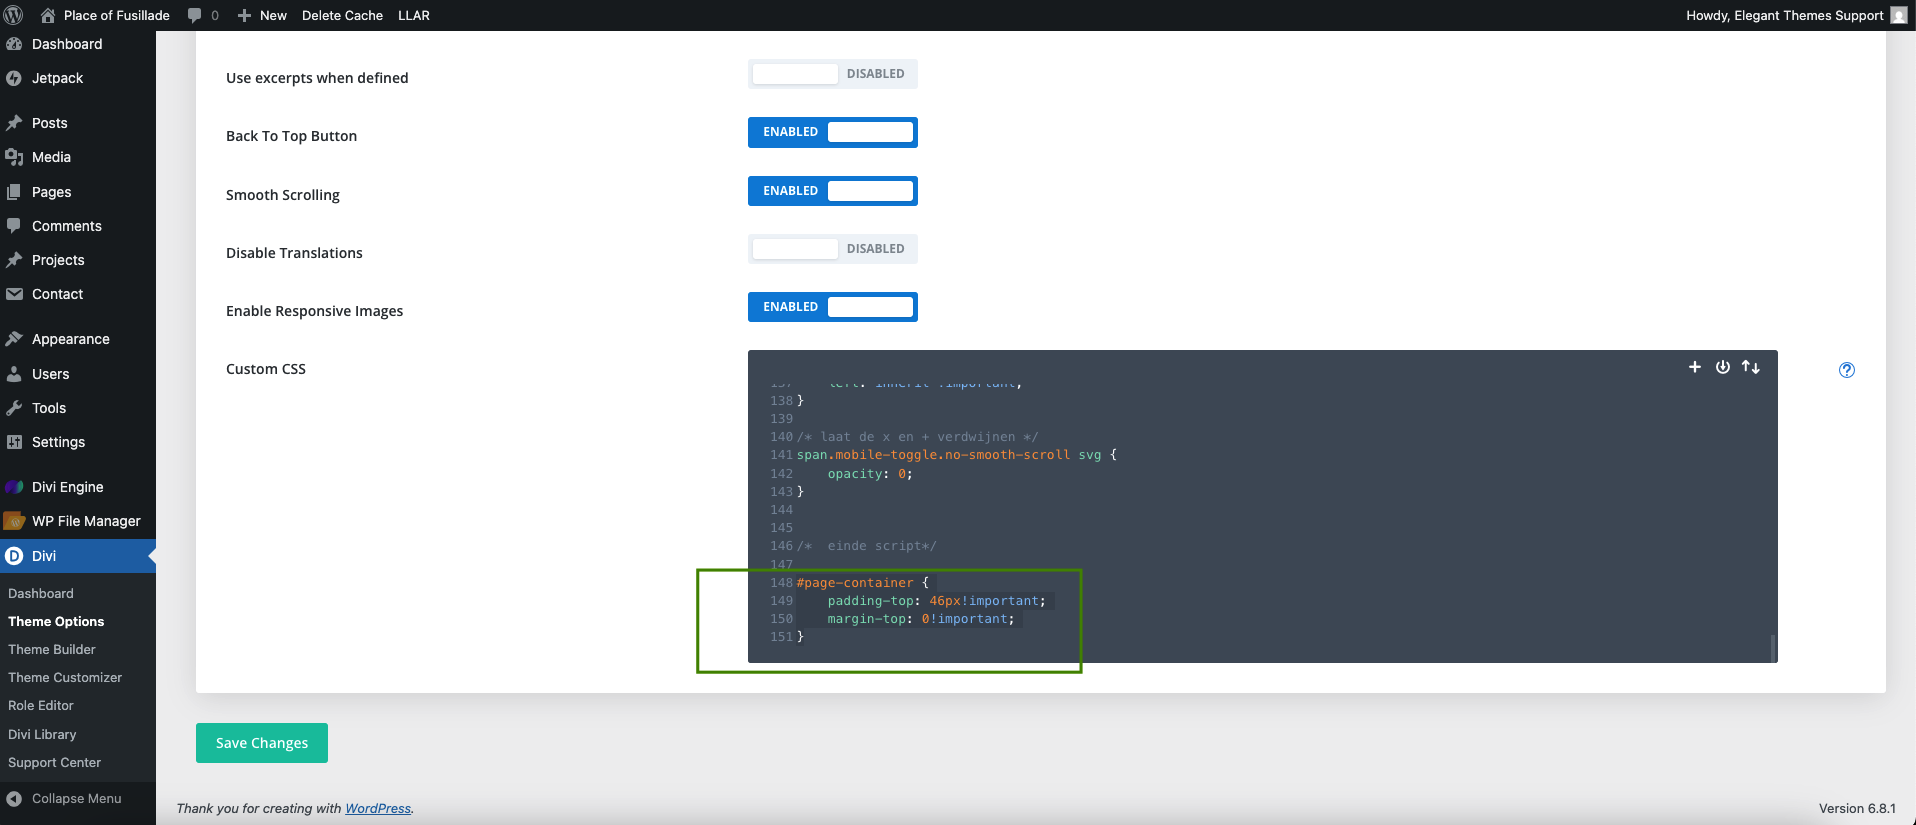1916x825 pixels.
Task: Turn off Smooth Scrolling toggle
Action: point(832,191)
